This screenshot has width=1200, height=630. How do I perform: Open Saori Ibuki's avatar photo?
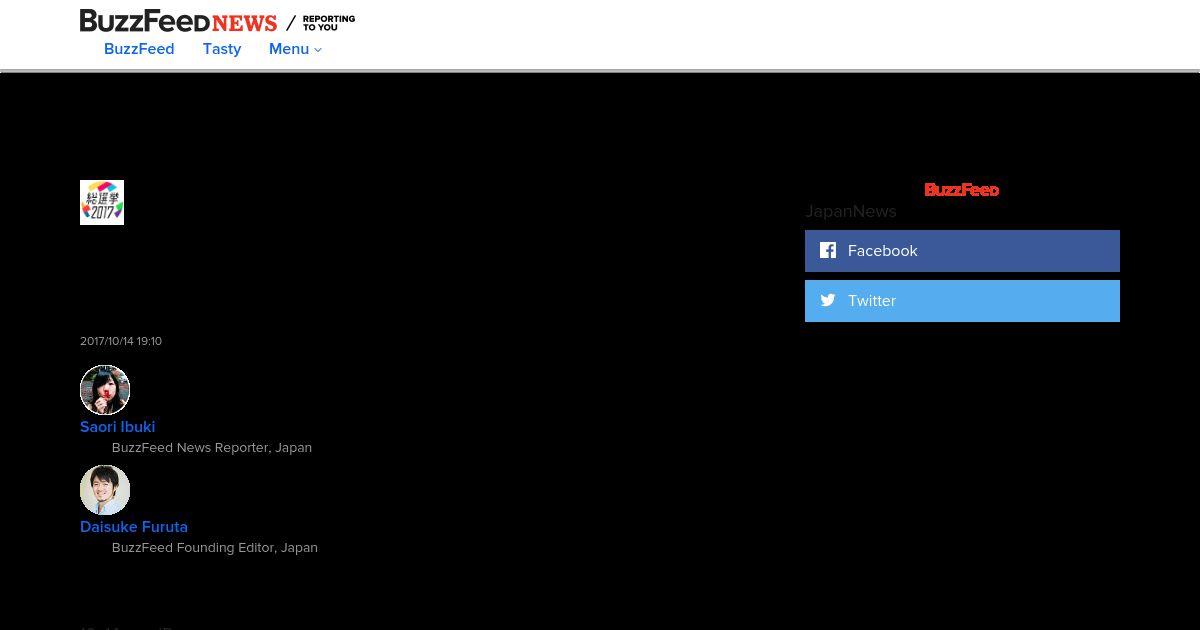[105, 390]
